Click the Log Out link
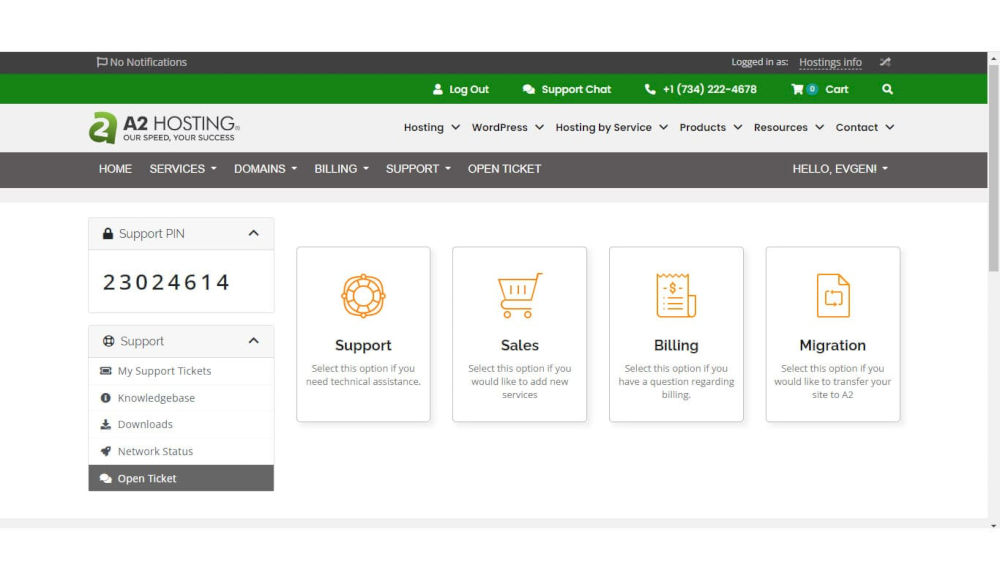Viewport: 1000px width, 562px height. 460,89
